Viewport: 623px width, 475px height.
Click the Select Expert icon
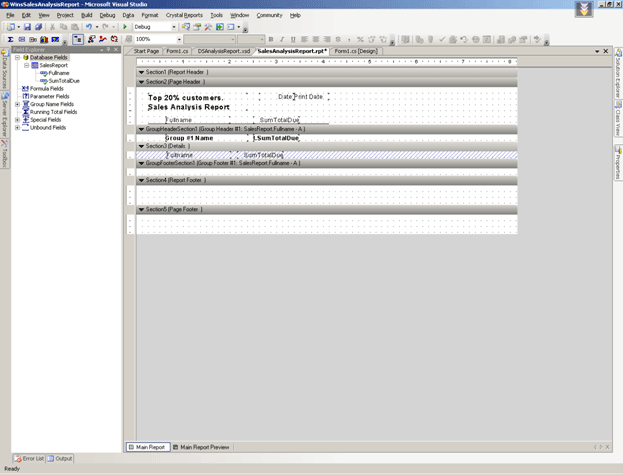point(92,39)
